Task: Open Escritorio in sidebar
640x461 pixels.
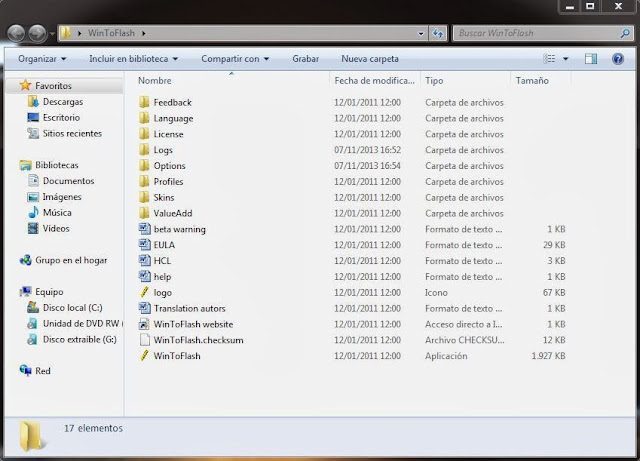Action: pyautogui.click(x=61, y=118)
